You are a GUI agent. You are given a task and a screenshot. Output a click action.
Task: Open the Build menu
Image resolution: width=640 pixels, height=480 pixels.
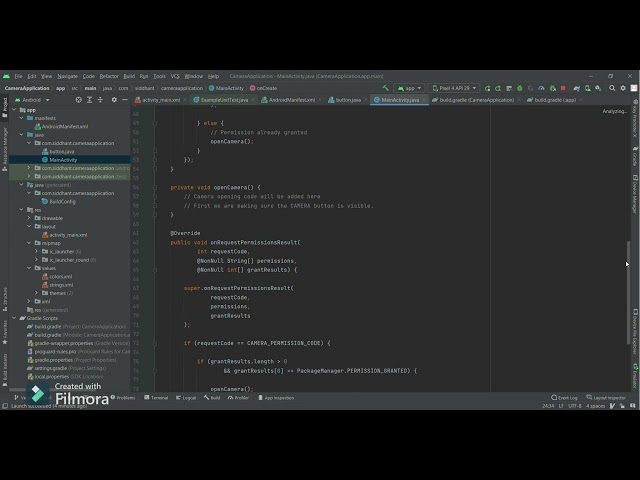pyautogui.click(x=129, y=76)
